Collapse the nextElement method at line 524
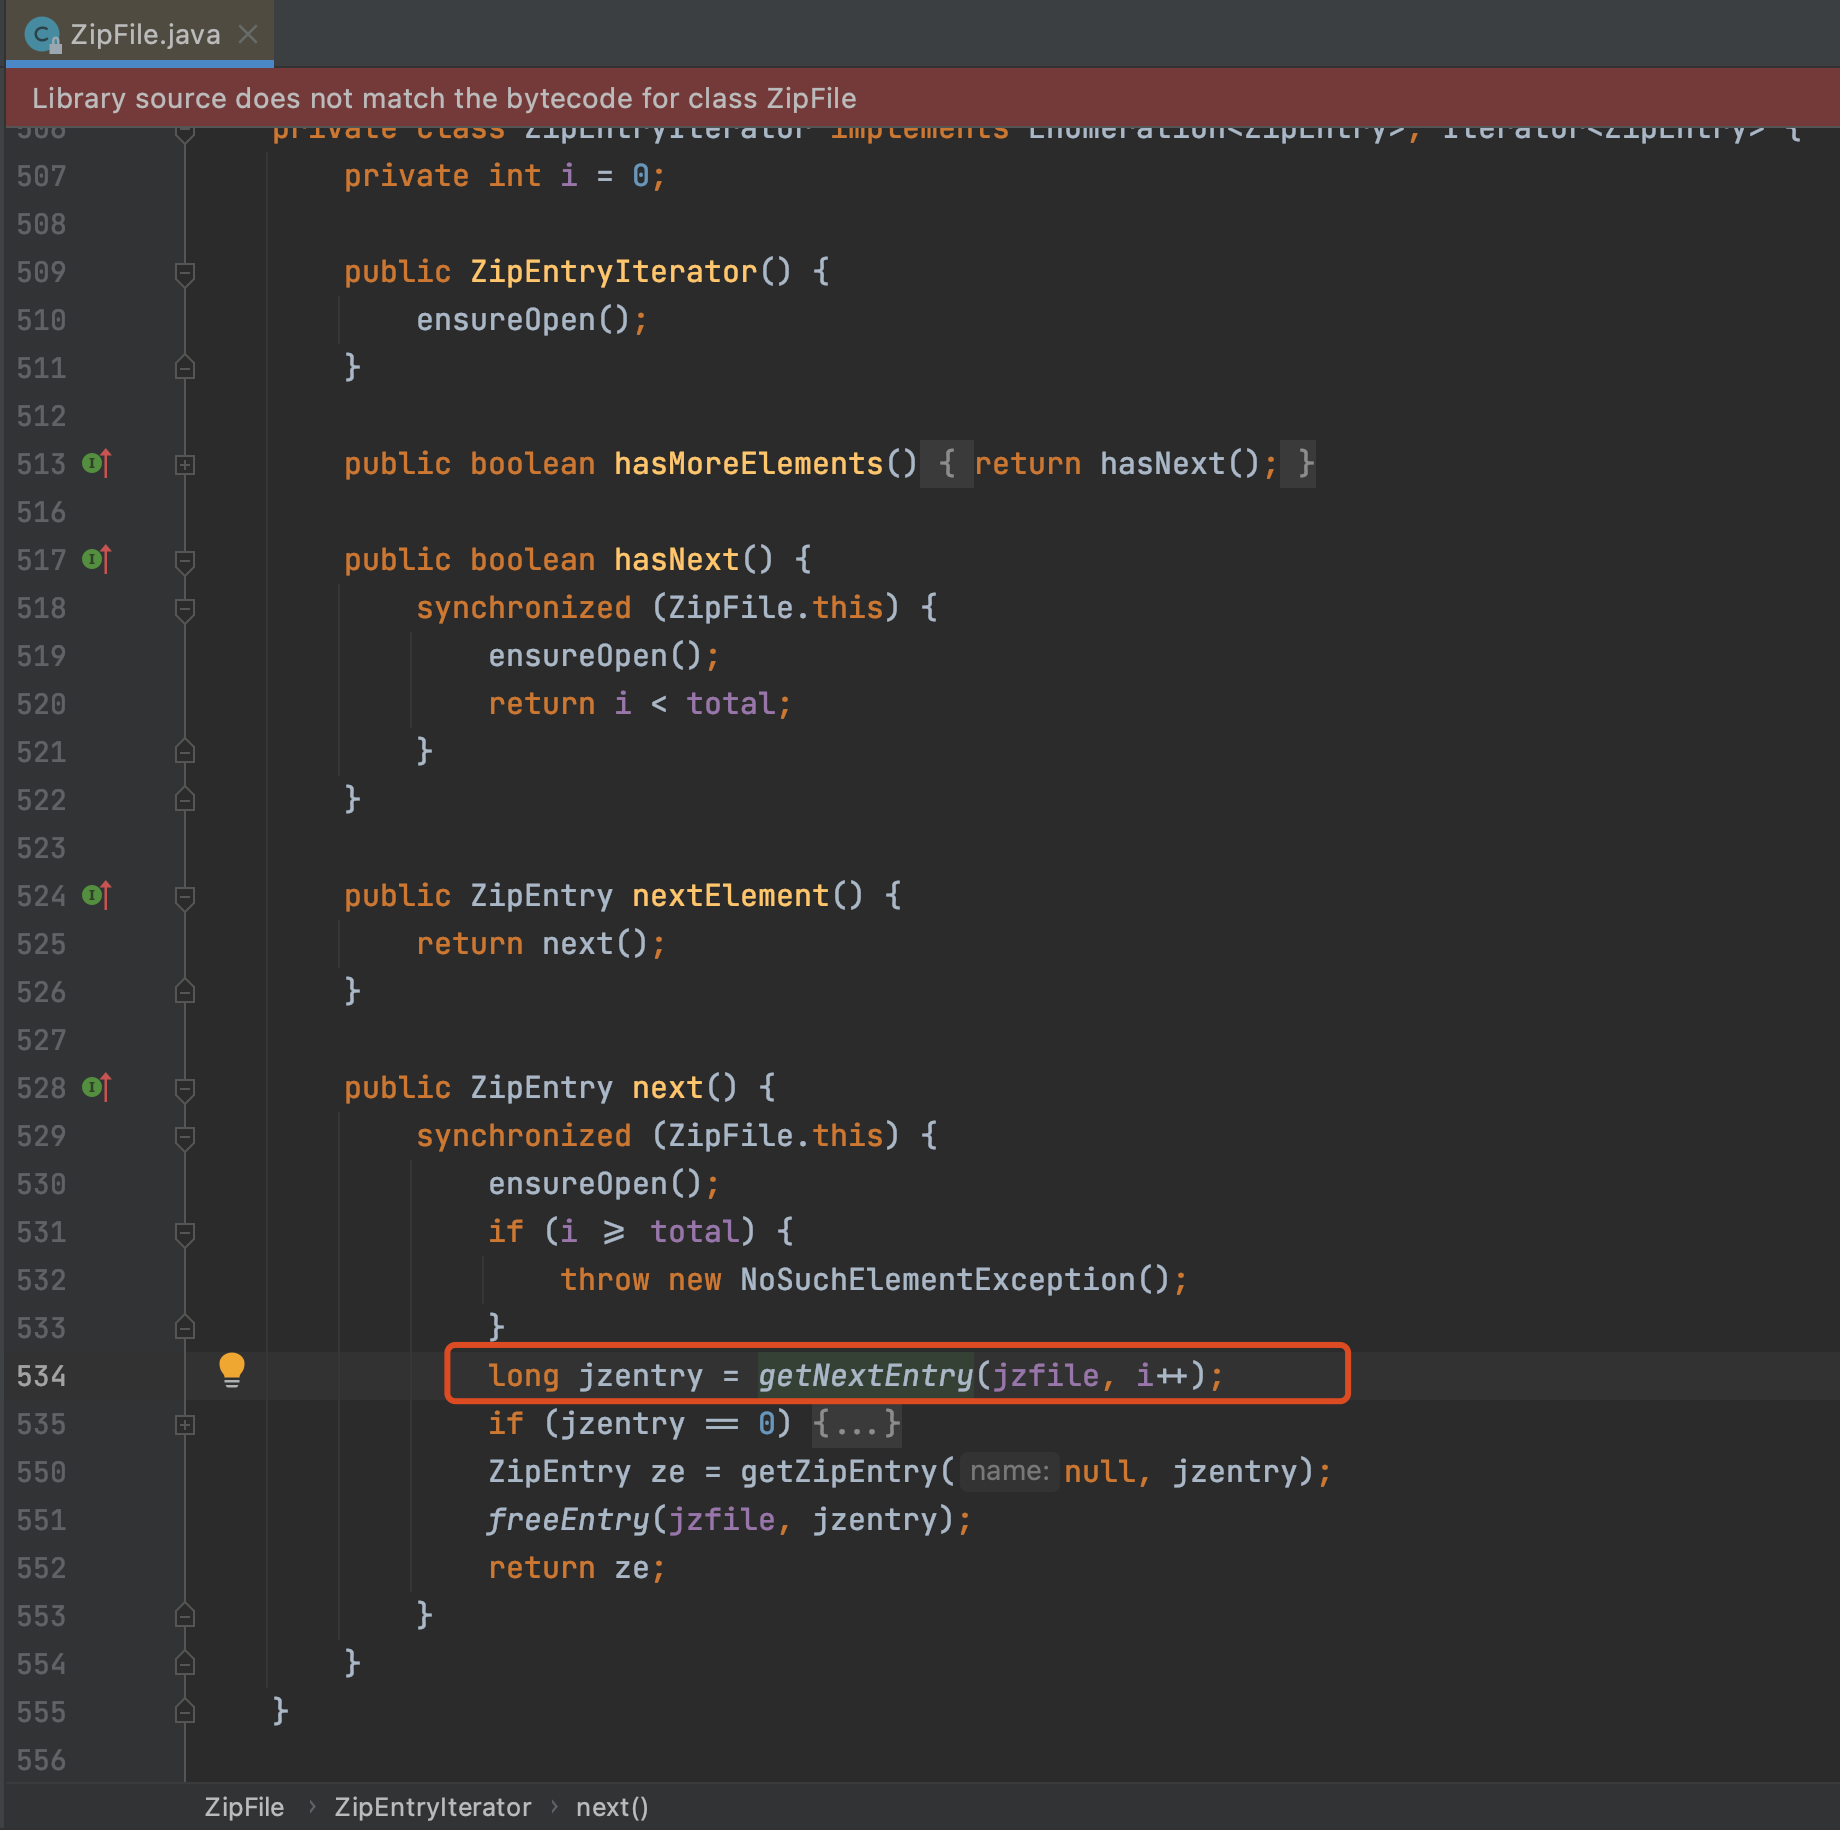This screenshot has height=1830, width=1840. point(185,897)
